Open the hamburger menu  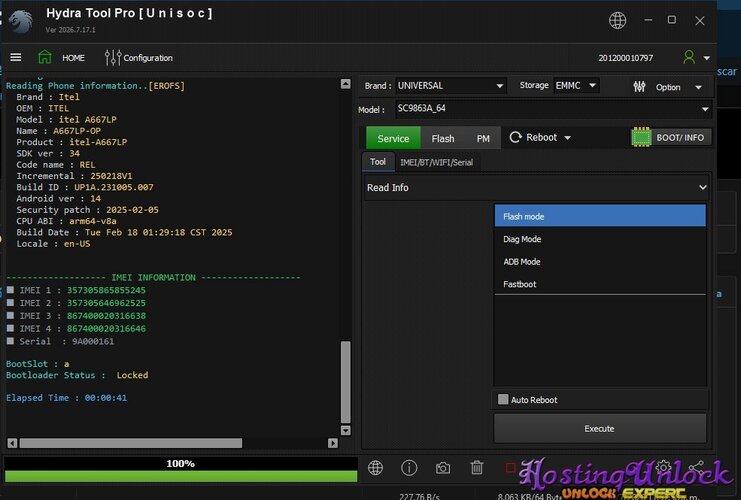16,57
